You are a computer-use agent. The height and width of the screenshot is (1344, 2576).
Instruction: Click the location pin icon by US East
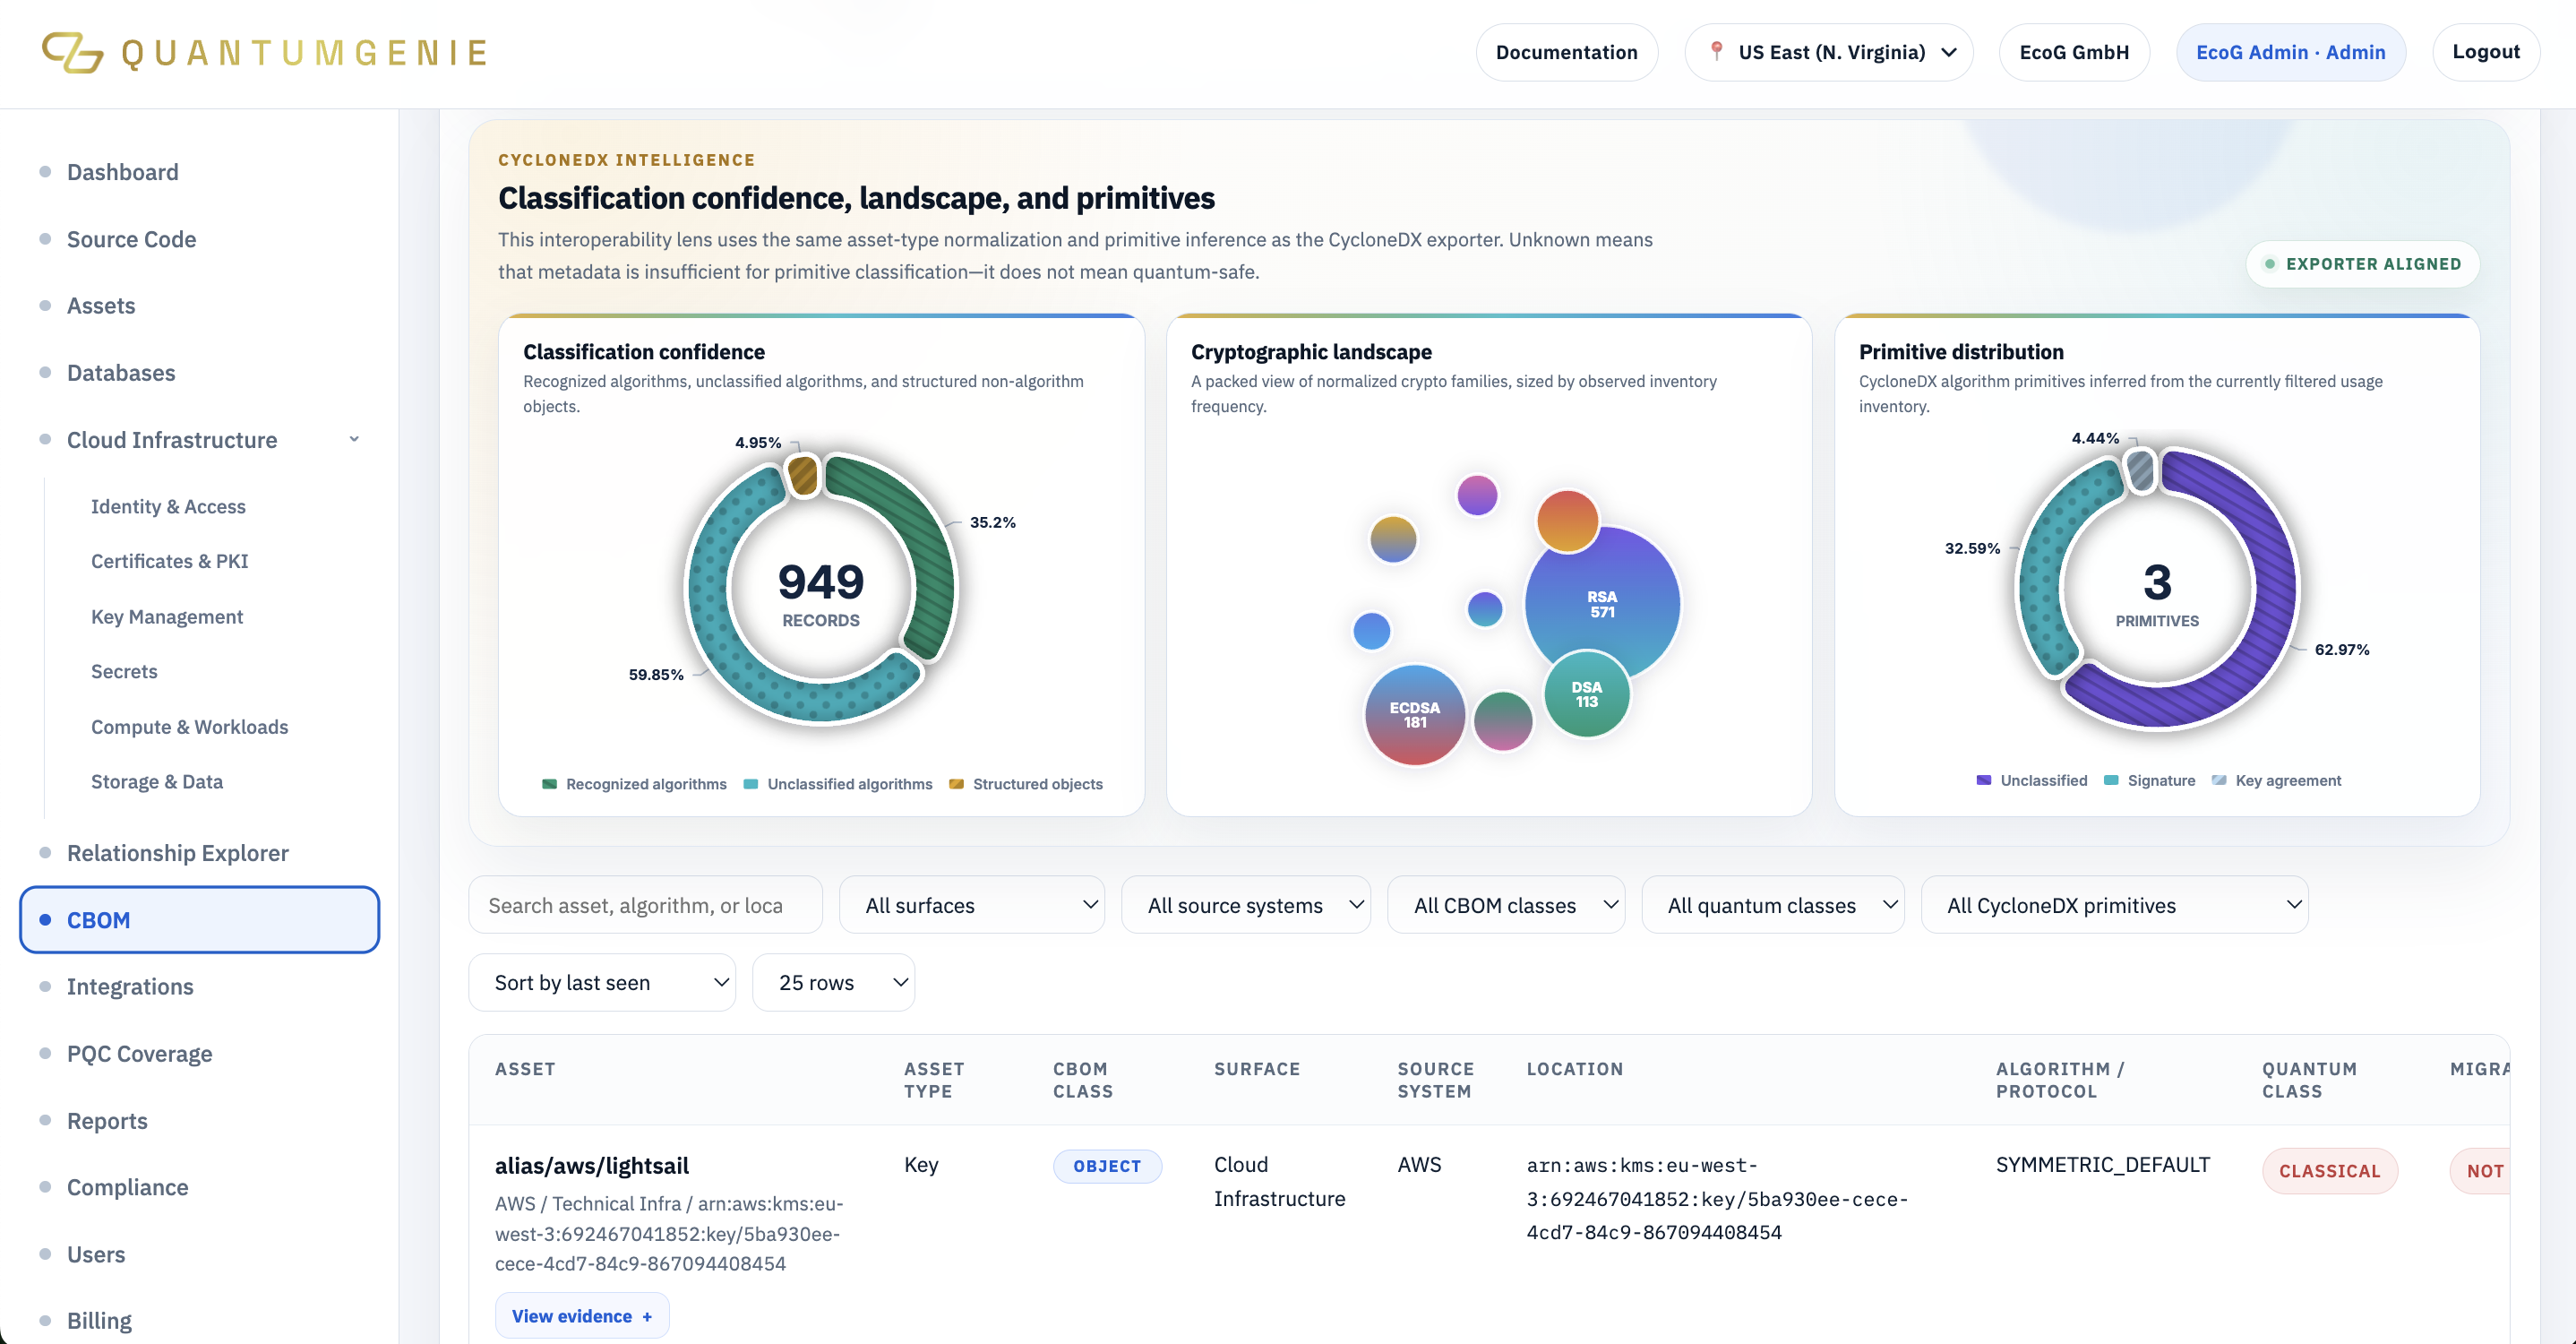(x=1716, y=51)
